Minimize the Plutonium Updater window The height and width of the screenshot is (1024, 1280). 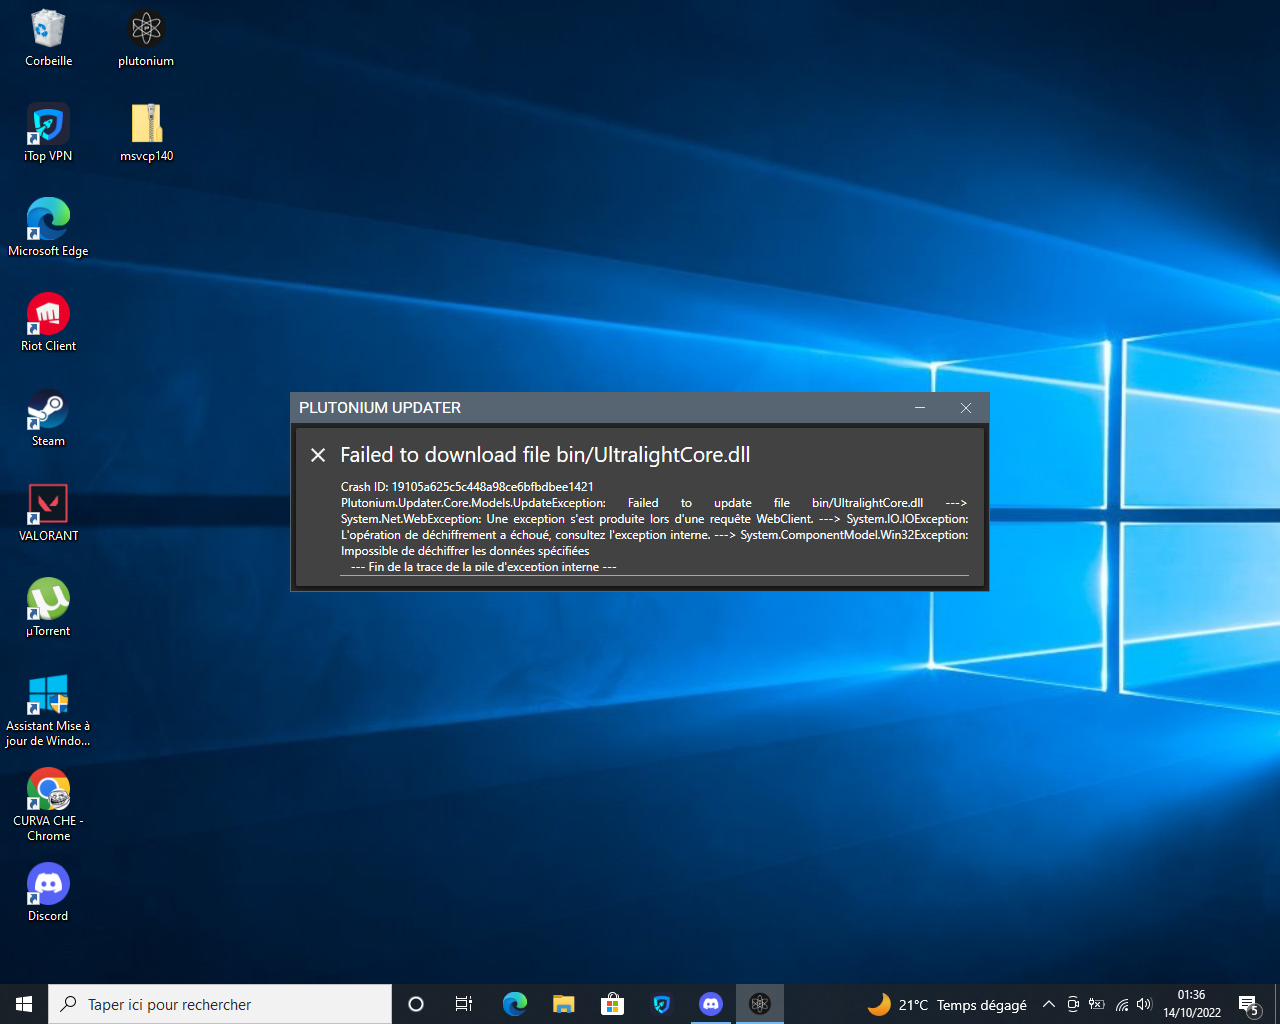pyautogui.click(x=920, y=408)
